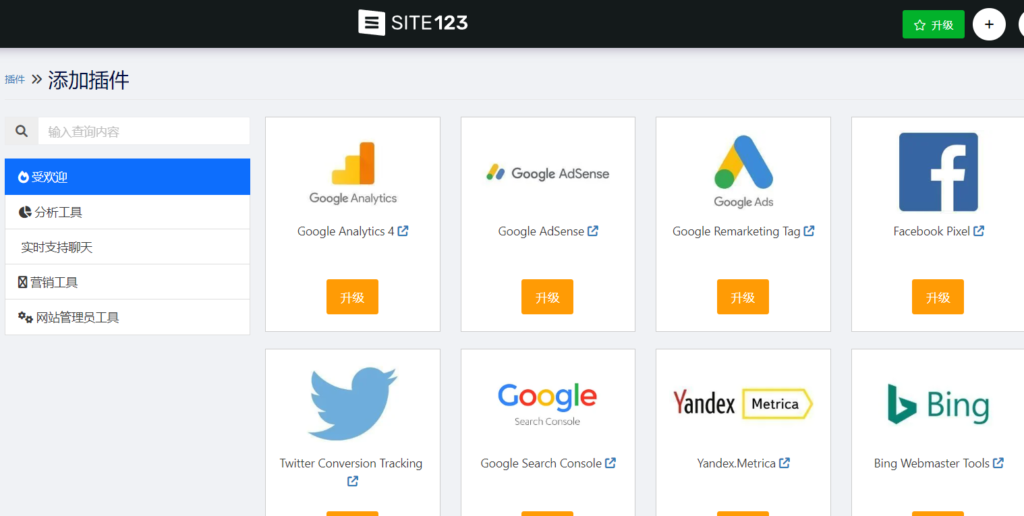
Task: Click the Google Ads logo
Action: point(743,171)
